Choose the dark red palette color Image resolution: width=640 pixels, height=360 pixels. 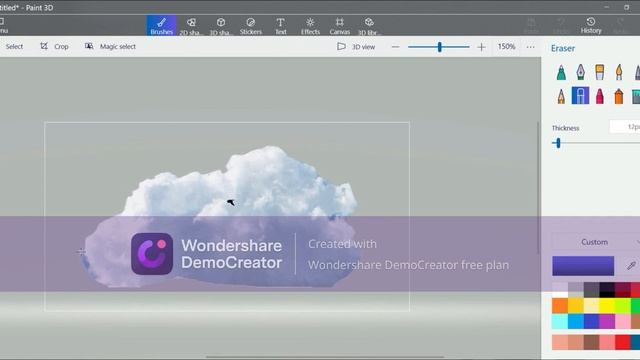[x=623, y=290]
